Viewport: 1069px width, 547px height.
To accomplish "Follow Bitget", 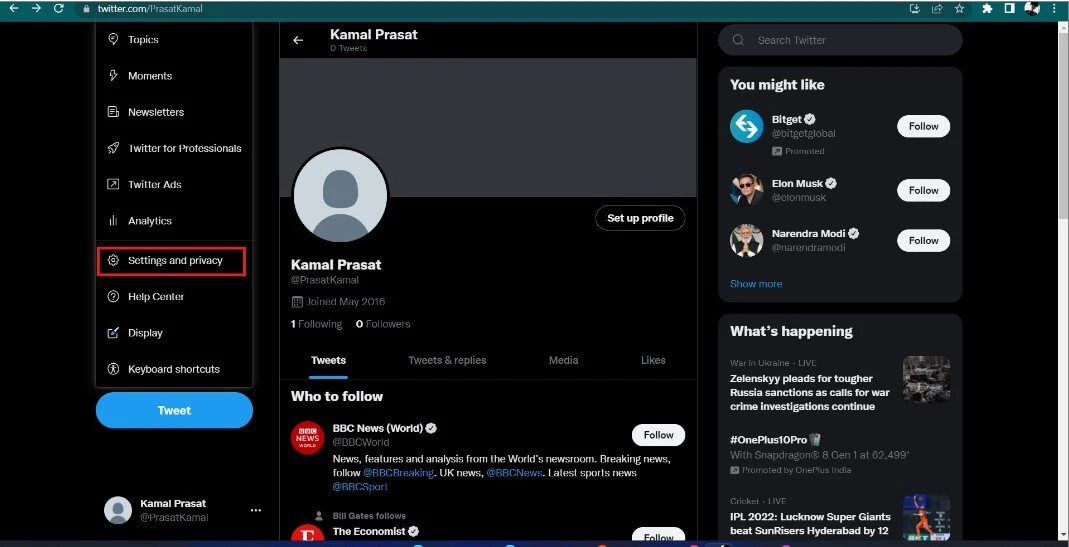I will [x=923, y=126].
